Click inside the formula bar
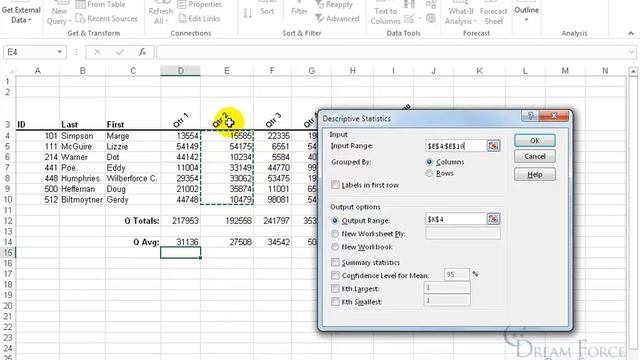This screenshot has height=360, width=640. 392,52
